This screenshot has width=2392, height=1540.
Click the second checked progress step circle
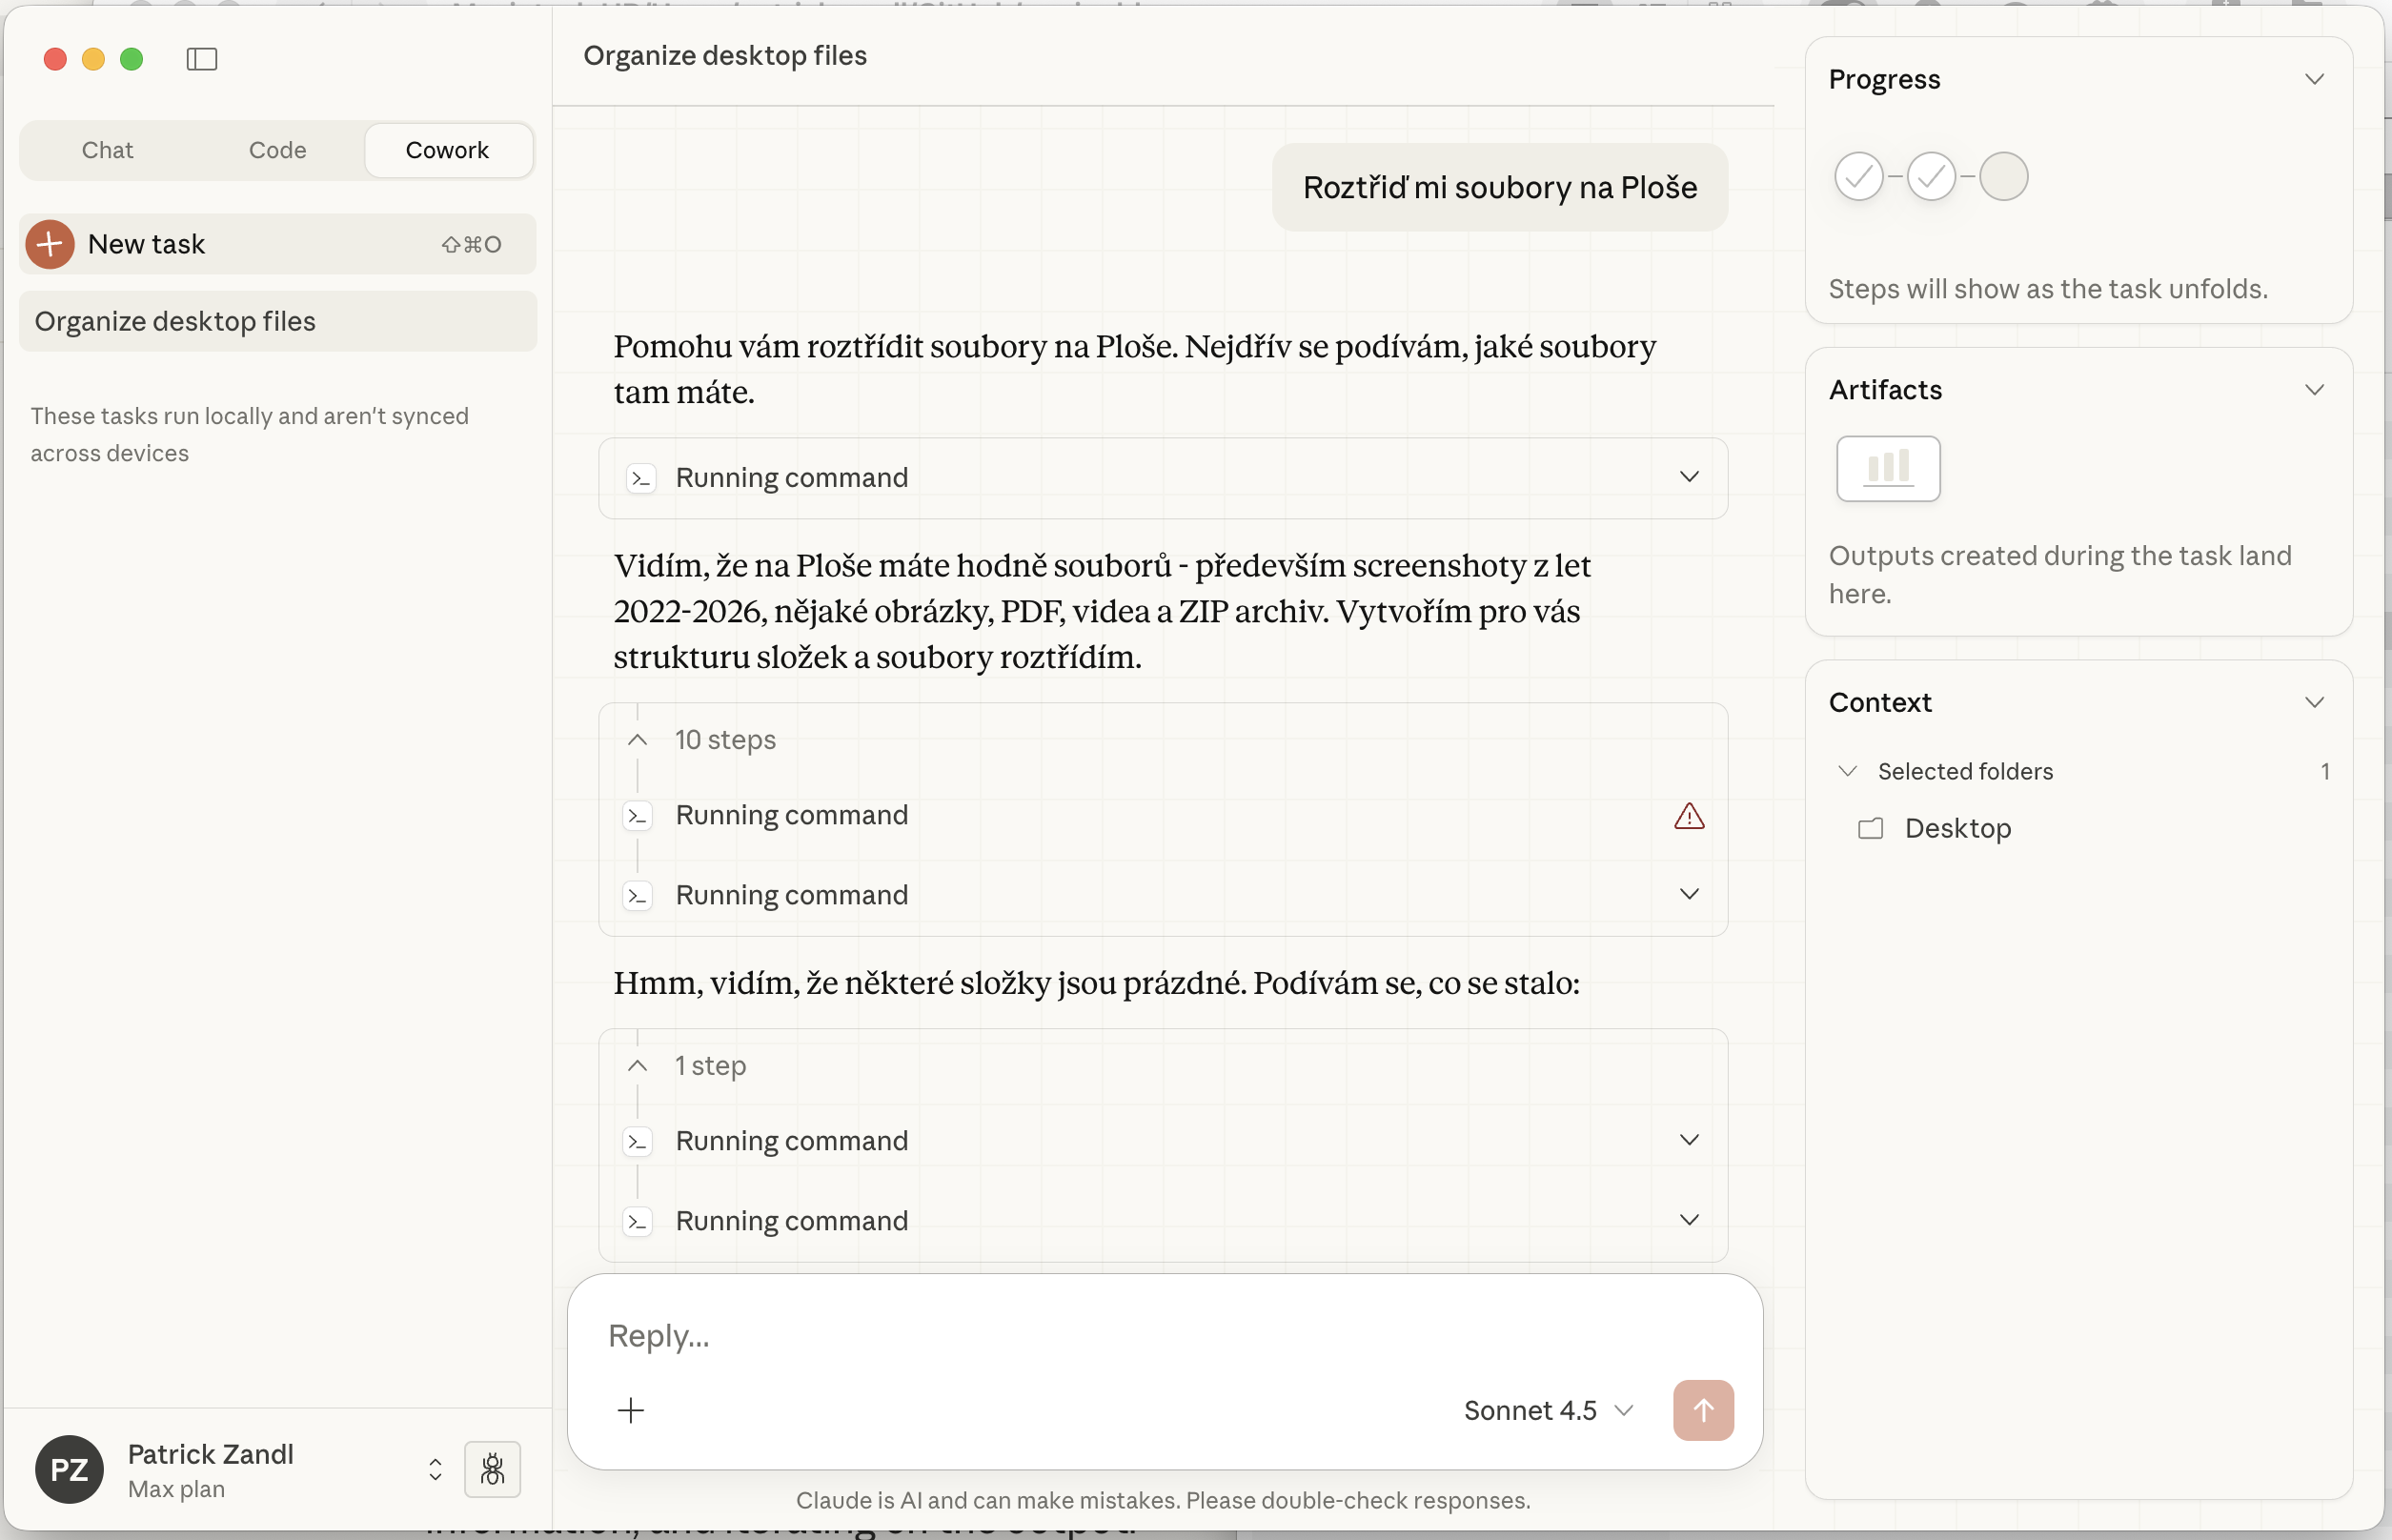1930,177
